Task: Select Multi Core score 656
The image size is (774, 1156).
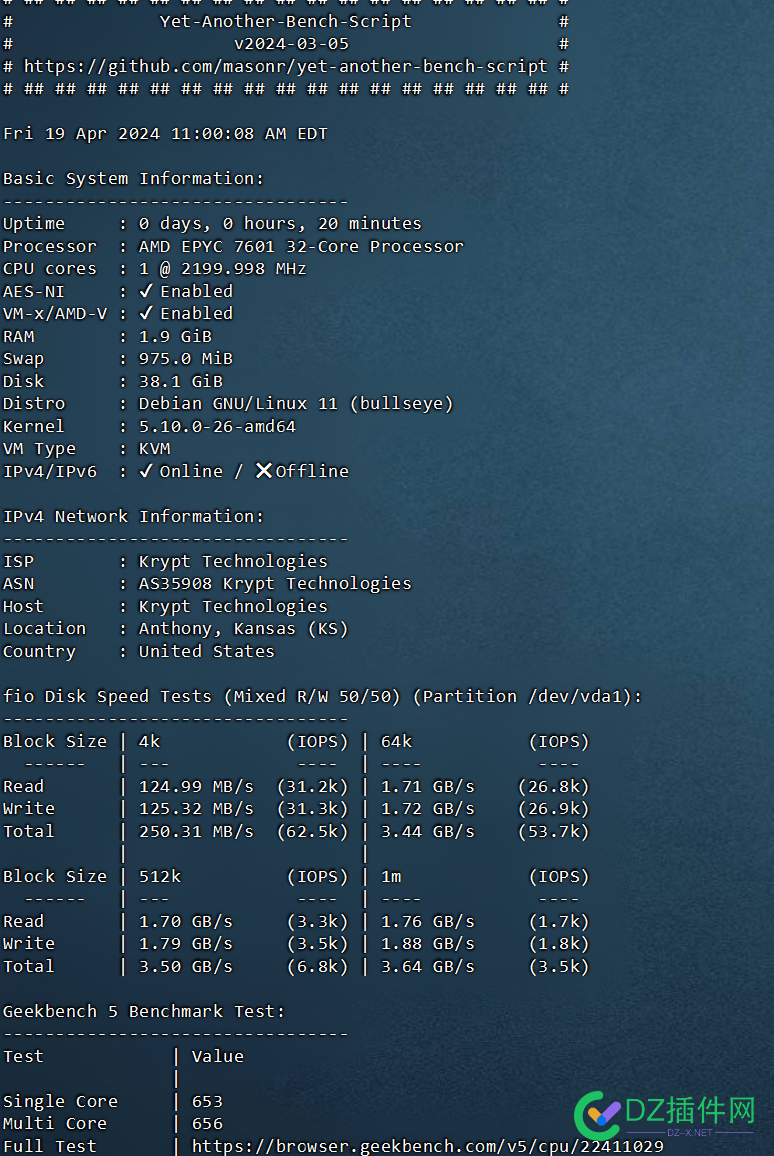Action: 207,1124
